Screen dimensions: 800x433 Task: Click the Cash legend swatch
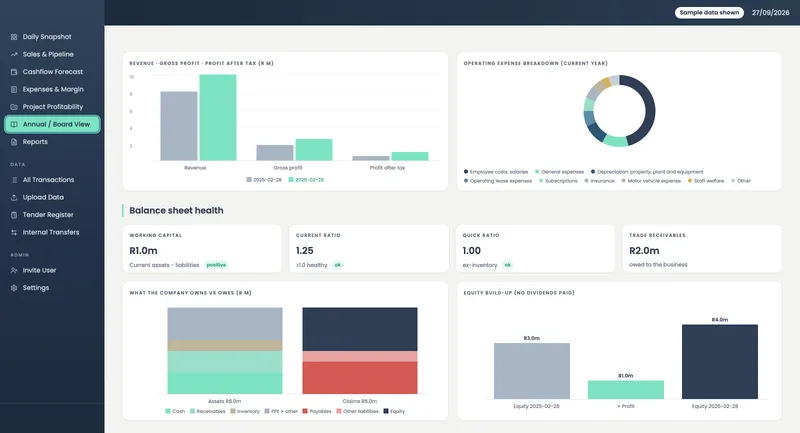[168, 411]
